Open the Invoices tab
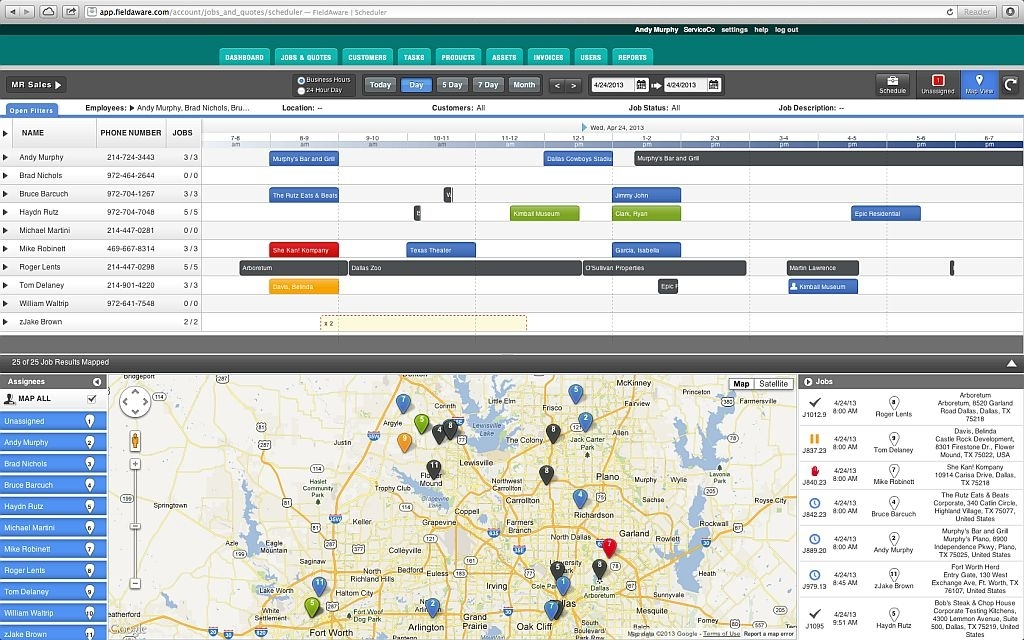This screenshot has width=1024, height=640. [549, 57]
